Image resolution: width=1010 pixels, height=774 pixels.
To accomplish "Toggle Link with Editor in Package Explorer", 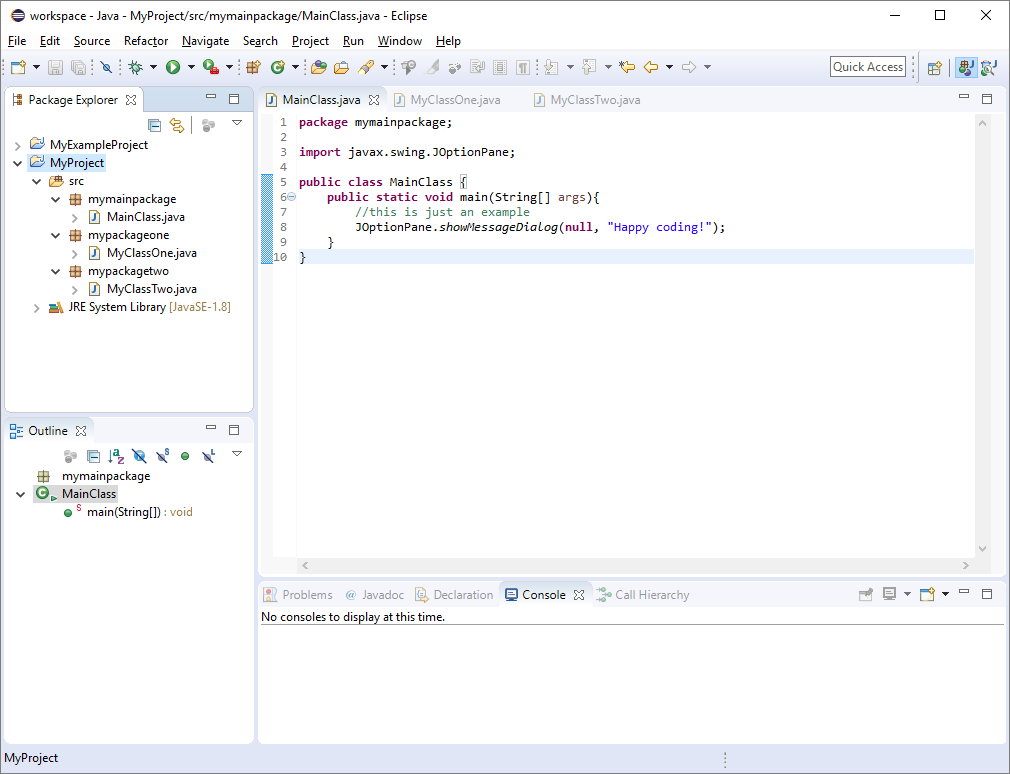I will click(177, 125).
